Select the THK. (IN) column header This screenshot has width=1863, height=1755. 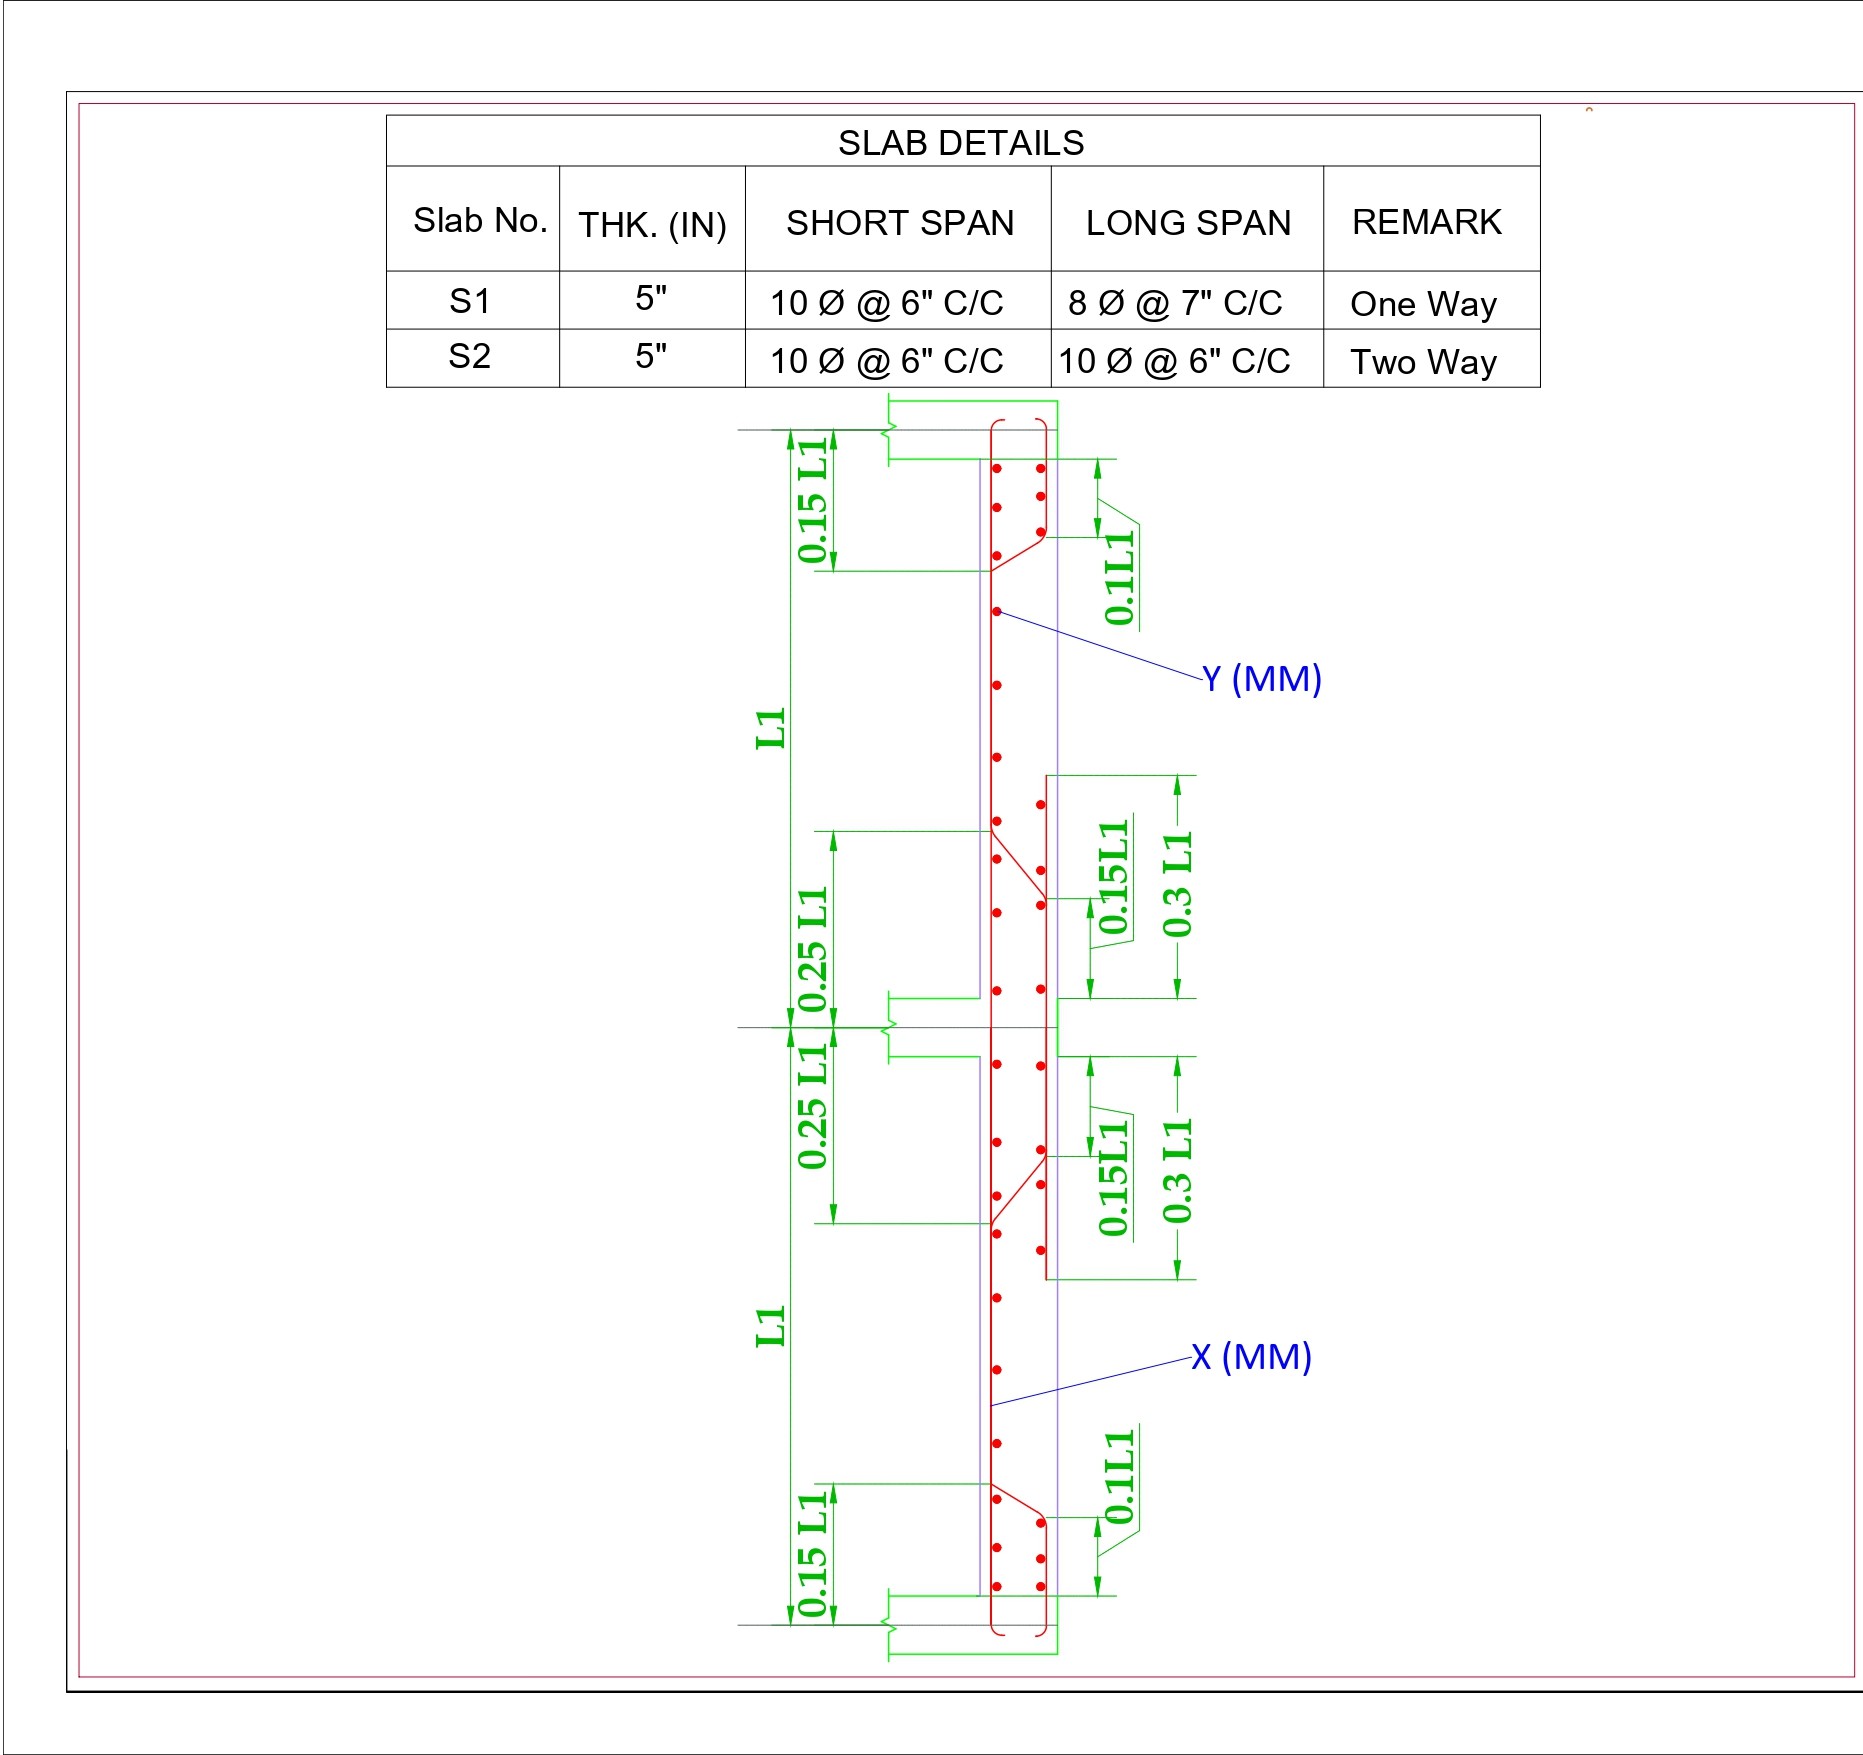pos(652,225)
